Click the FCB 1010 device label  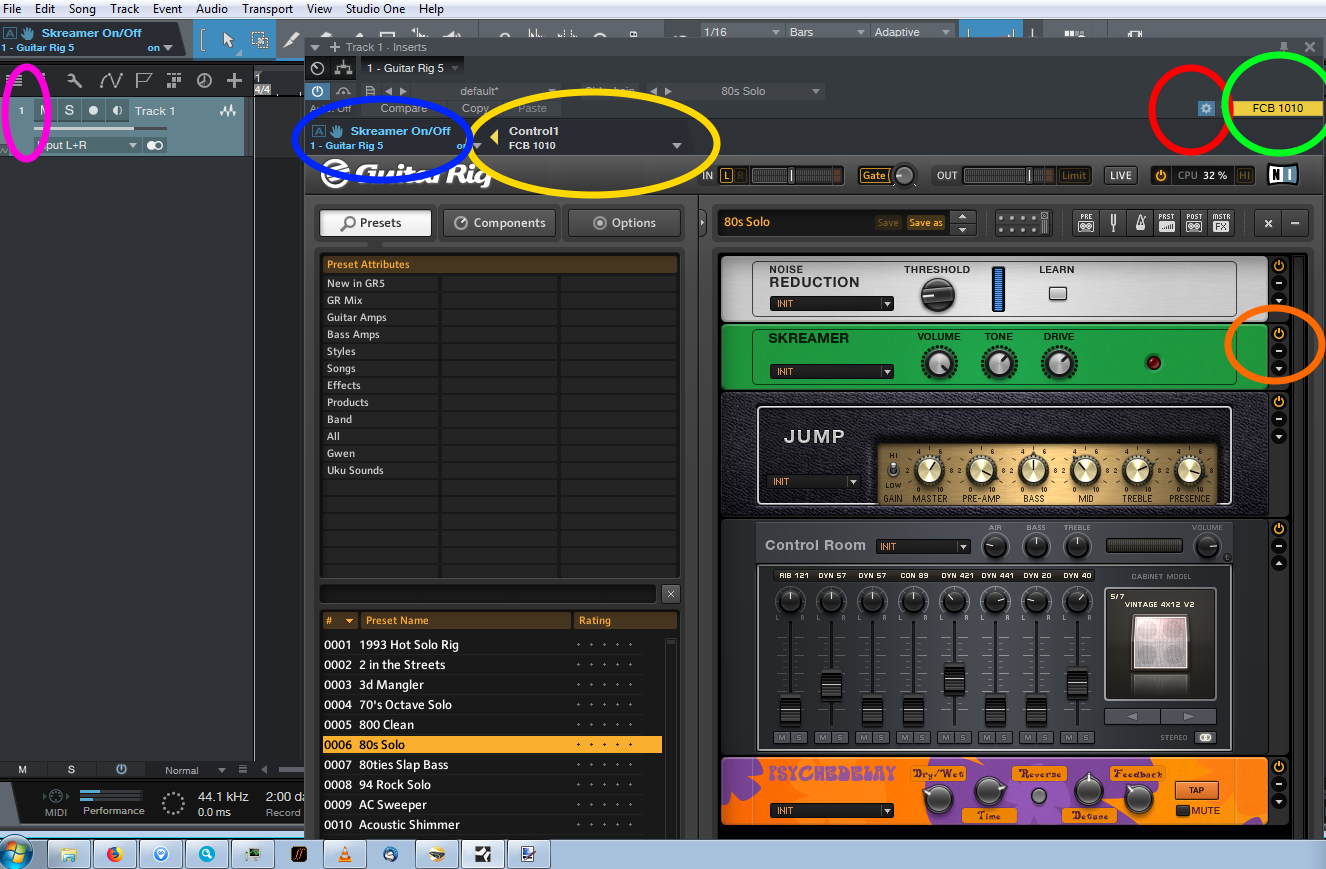[1278, 108]
